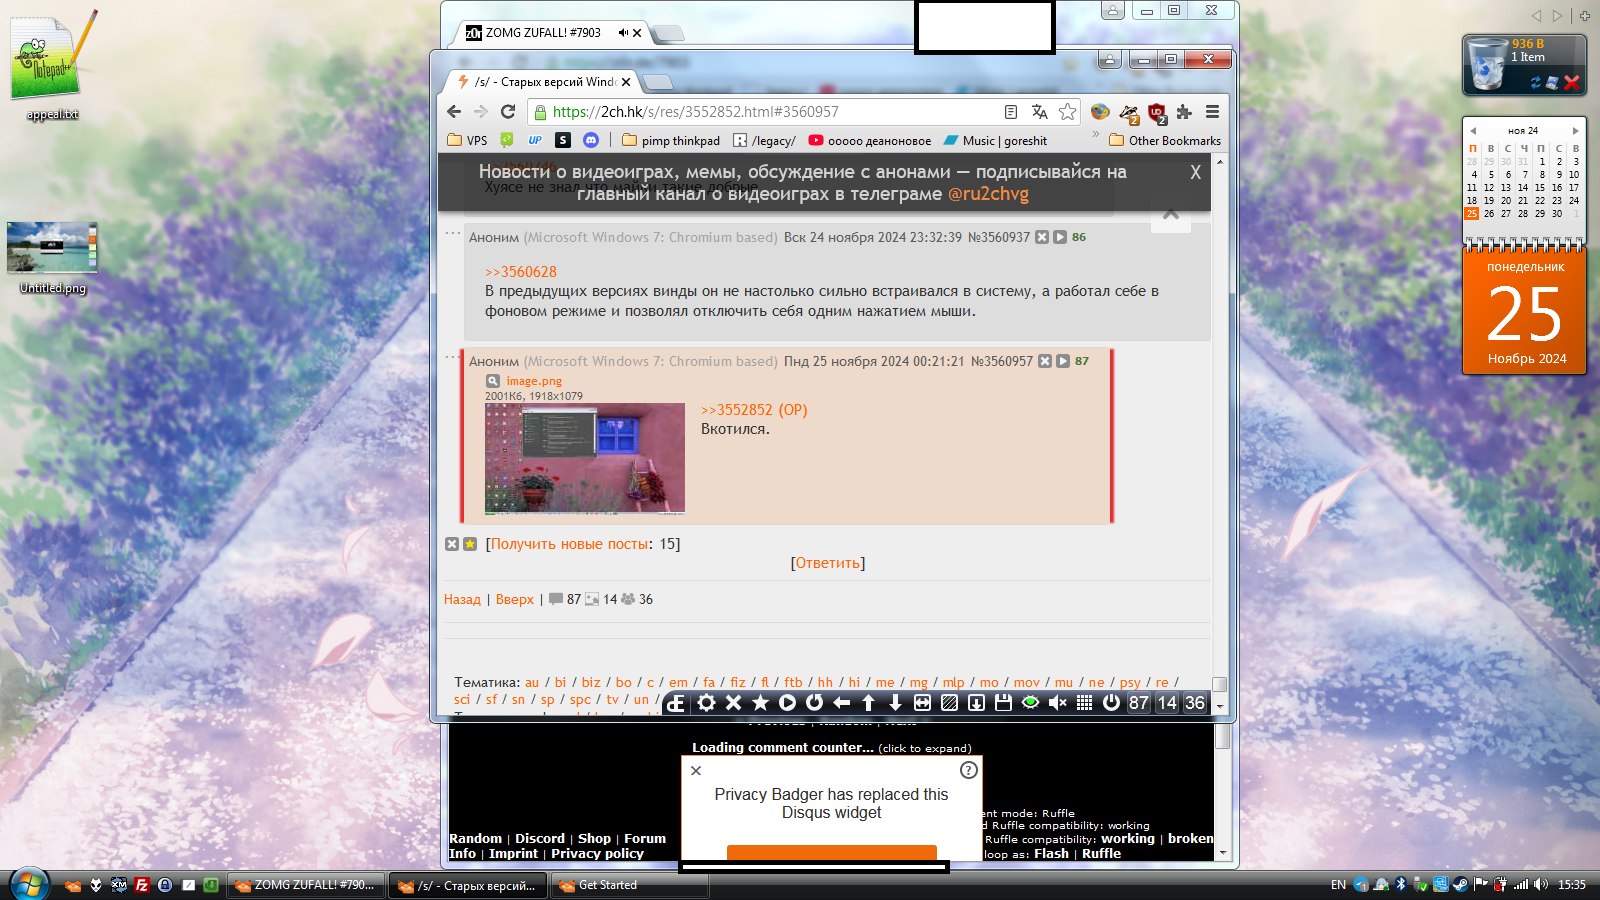Open the /legacy/ bookmark
Image resolution: width=1600 pixels, height=900 pixels.
(765, 141)
